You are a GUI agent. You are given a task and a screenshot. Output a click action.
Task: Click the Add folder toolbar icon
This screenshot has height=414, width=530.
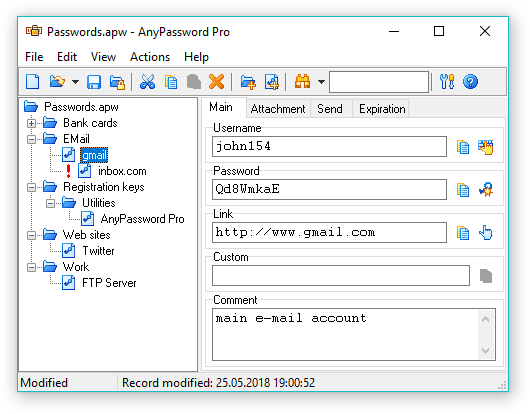248,82
